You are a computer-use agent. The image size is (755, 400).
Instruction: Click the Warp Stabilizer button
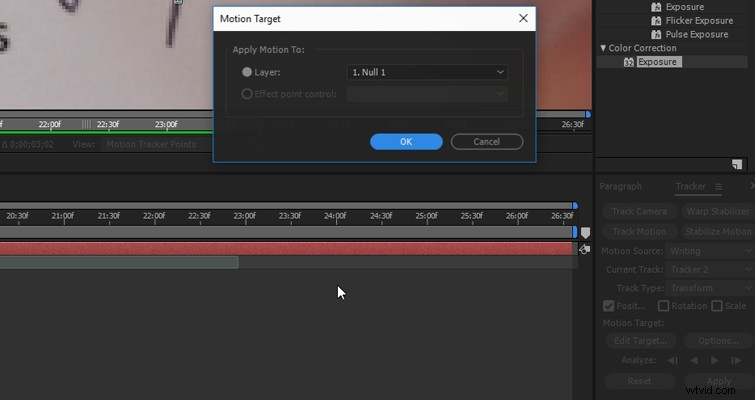click(718, 211)
